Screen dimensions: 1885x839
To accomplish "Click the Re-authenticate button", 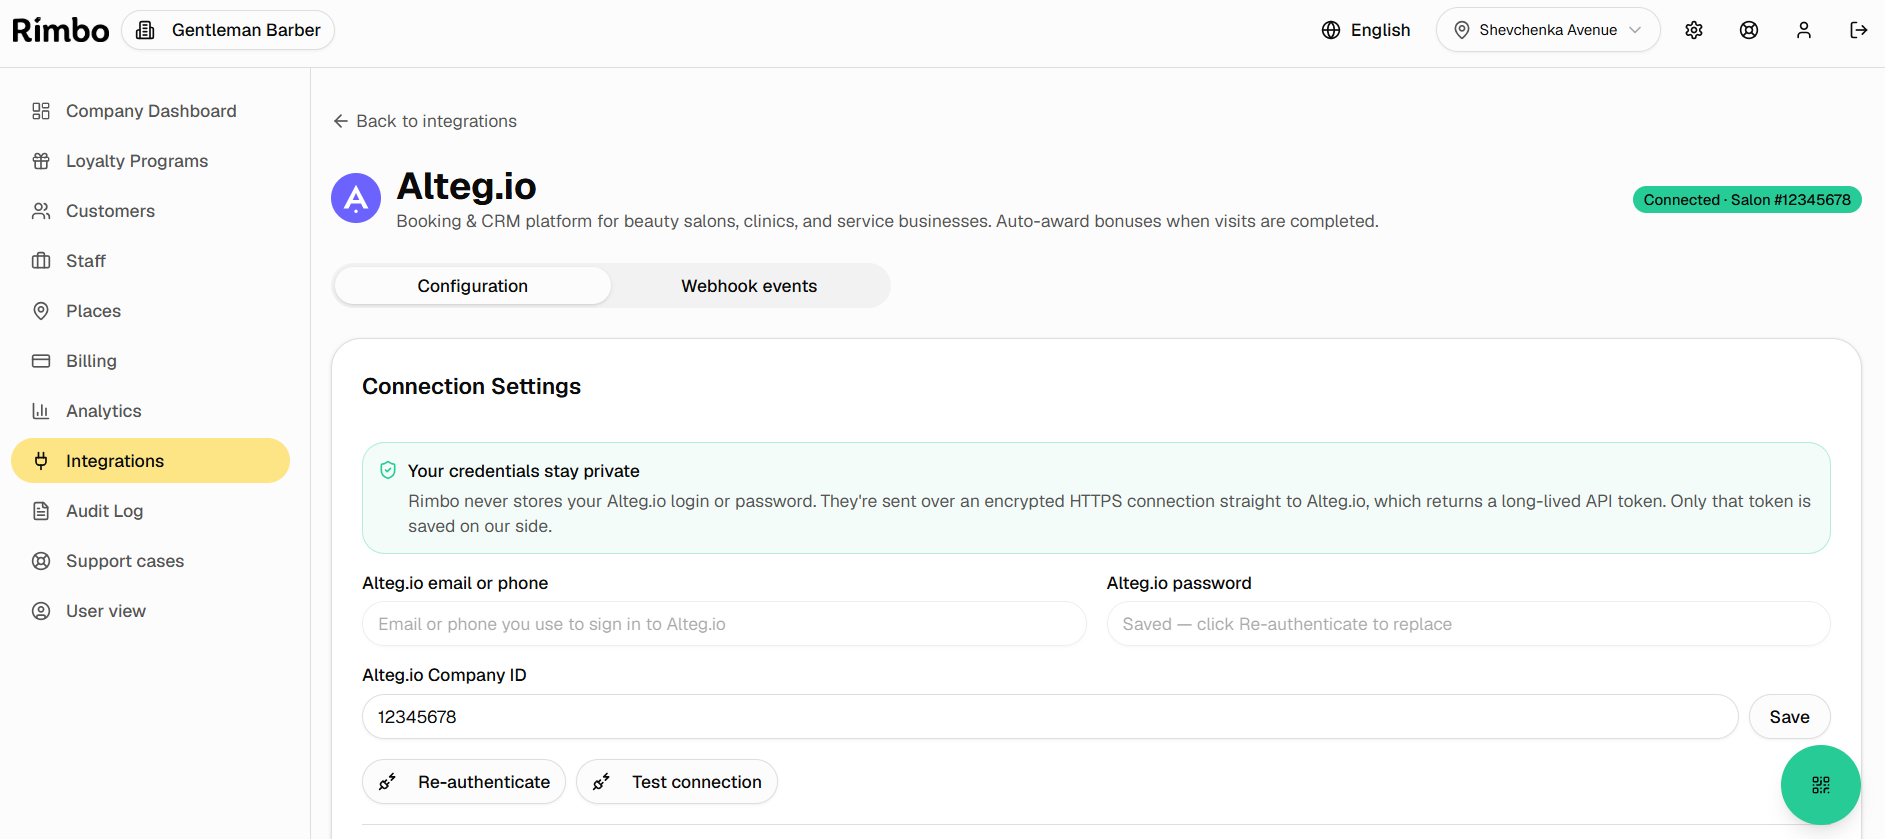I will [x=464, y=782].
